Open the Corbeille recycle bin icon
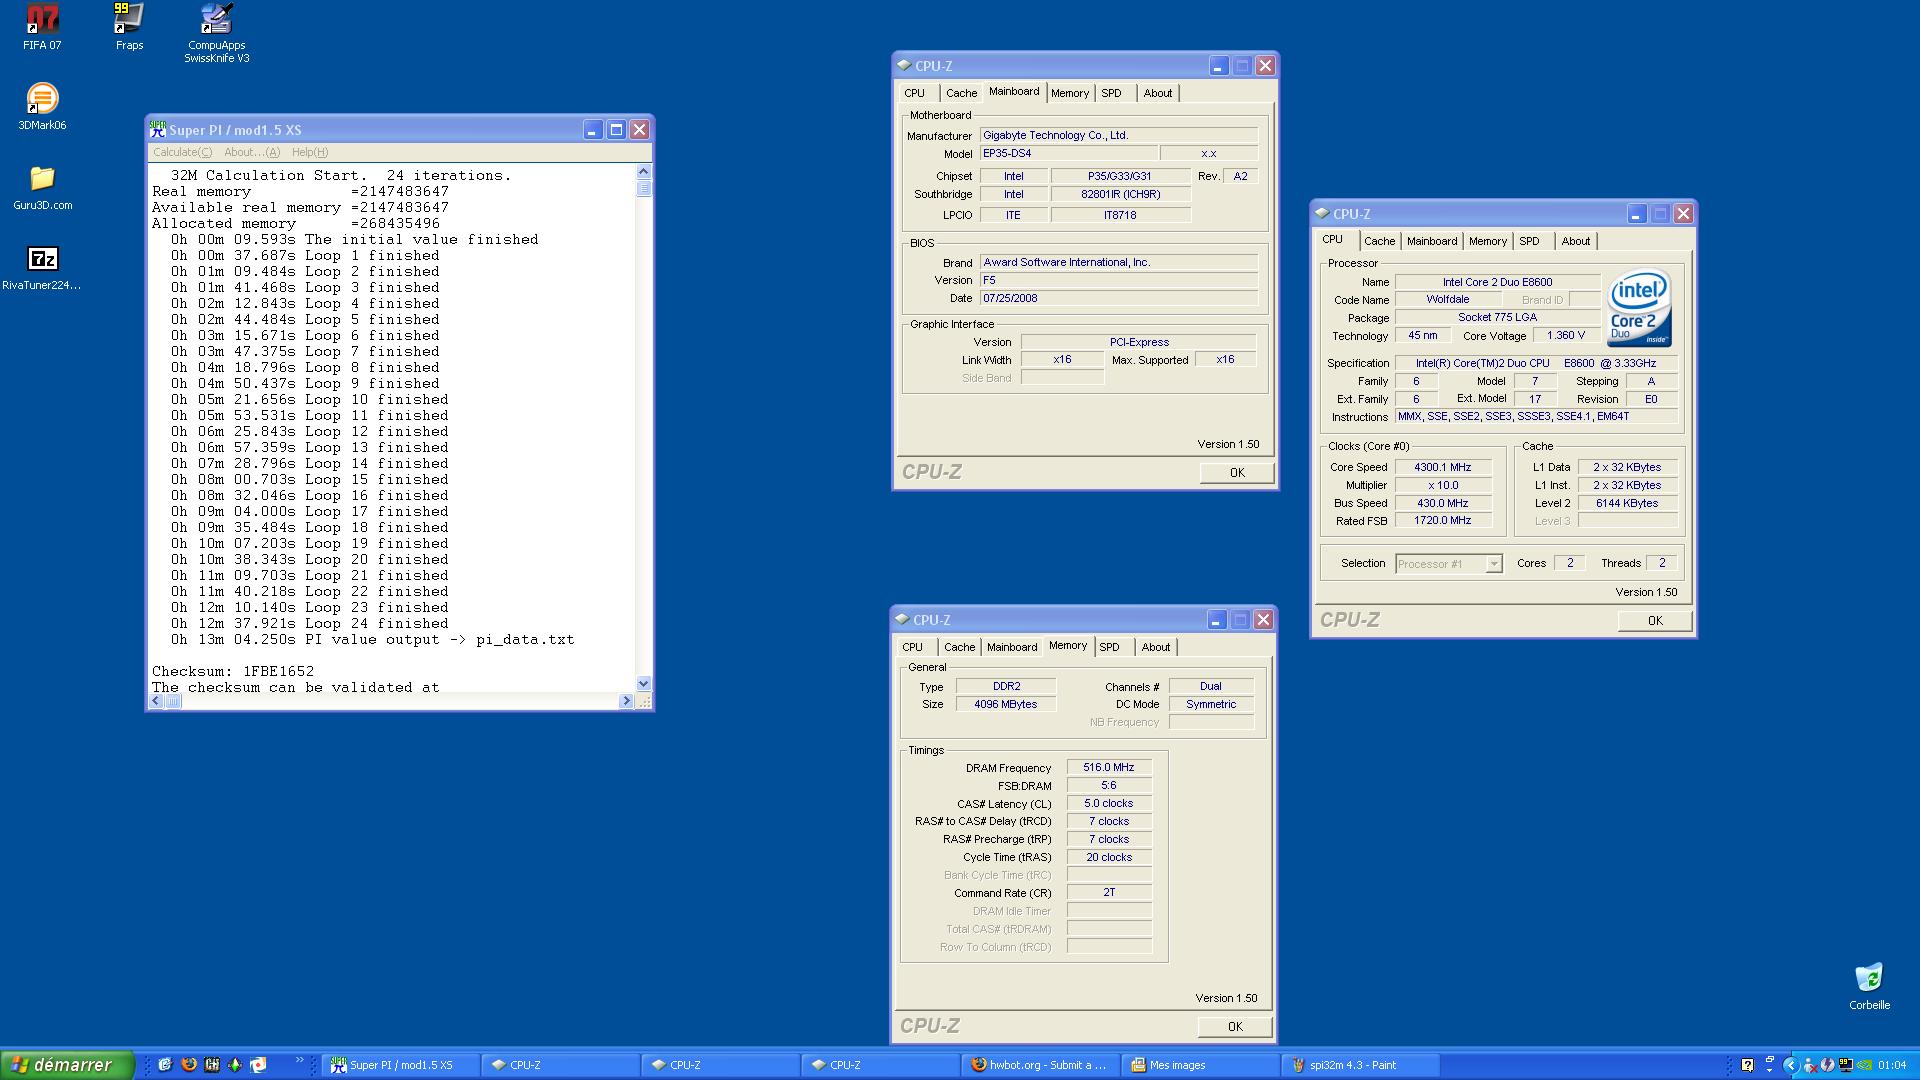The image size is (1920, 1080). pyautogui.click(x=1869, y=987)
